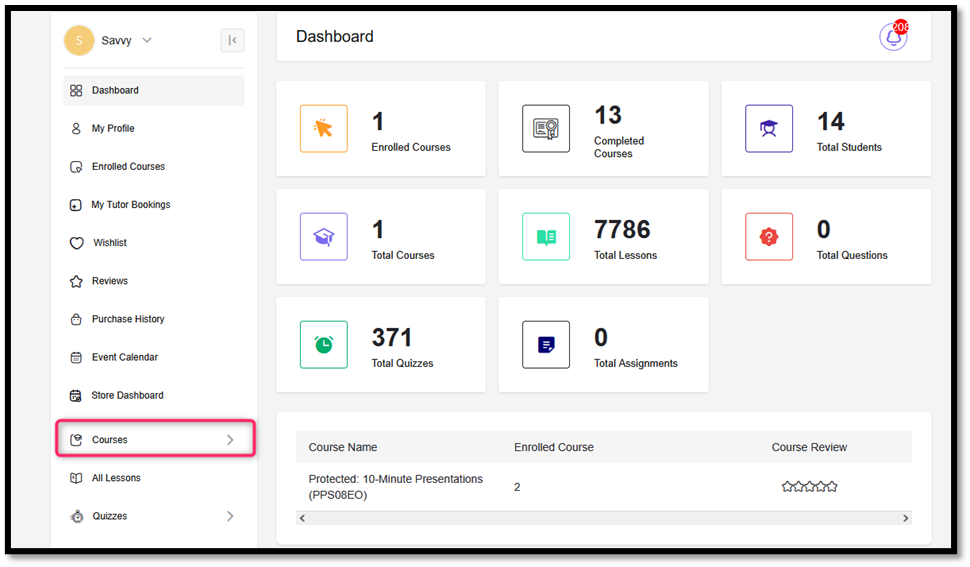Viewport: 970px width, 567px height.
Task: Open Enrolled Courses in sidebar
Action: (x=128, y=167)
